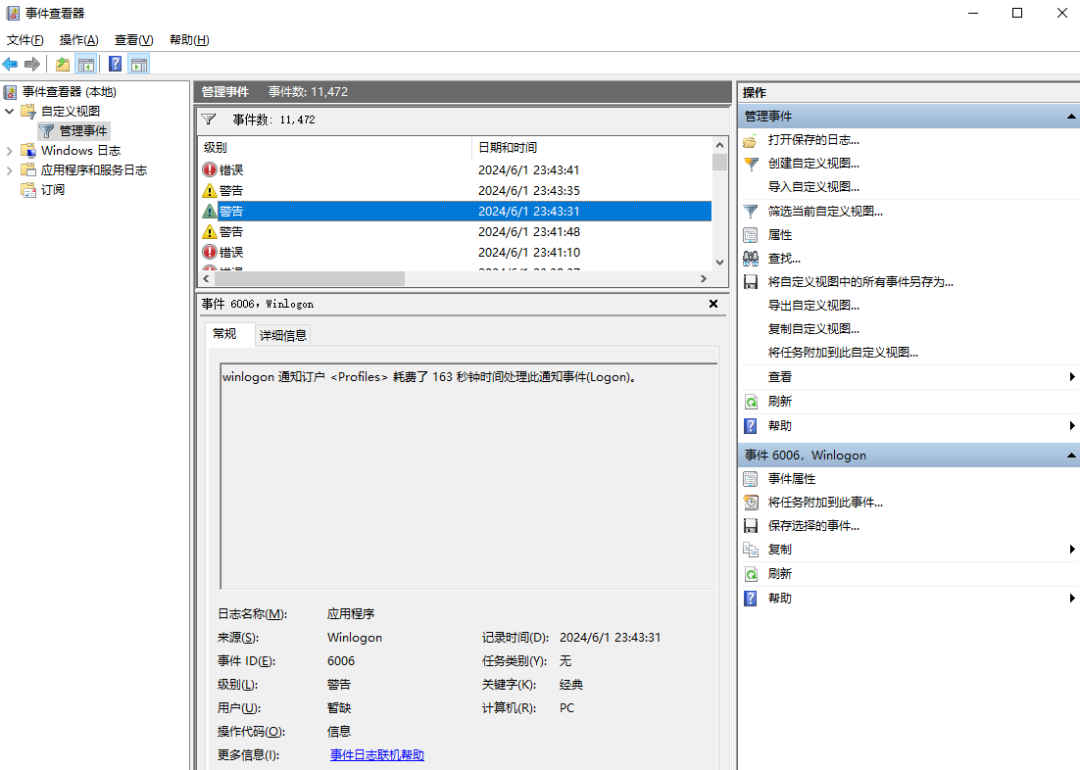Click 导入自定义视图... action
The height and width of the screenshot is (770, 1080).
pyautogui.click(x=813, y=187)
